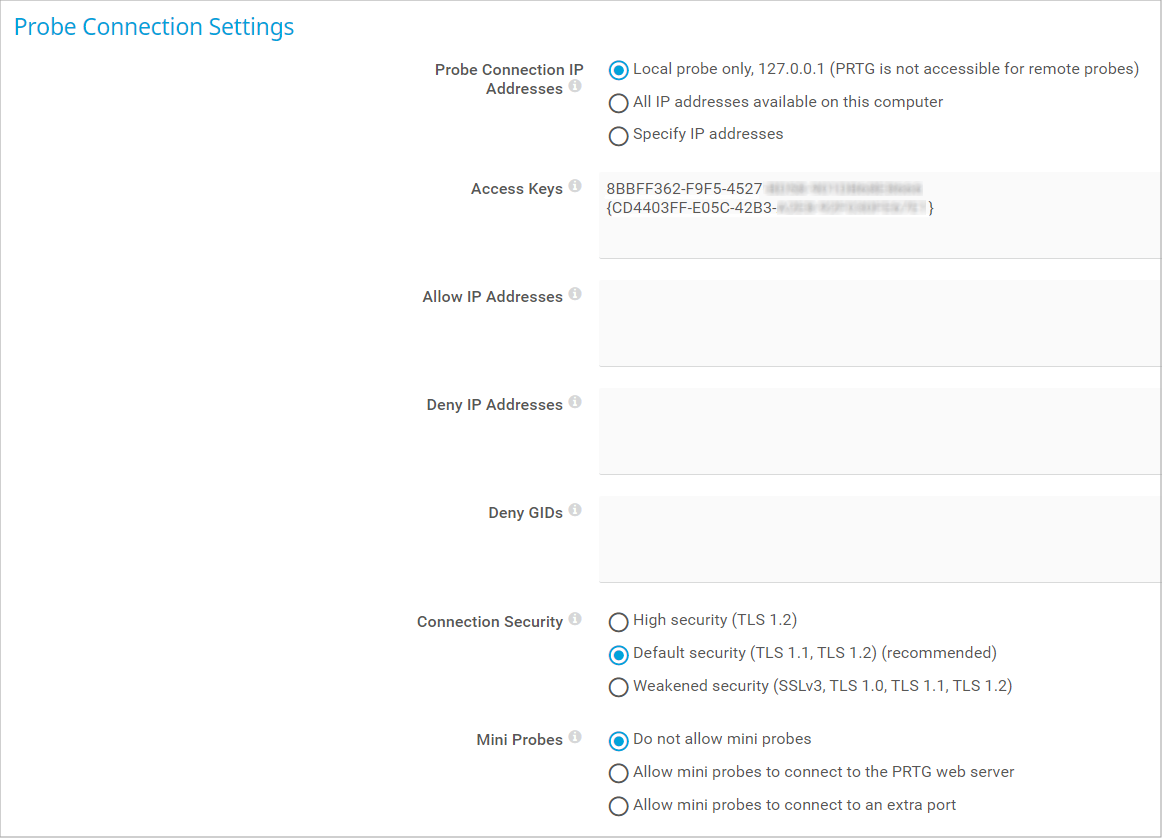Select Default security (recommended) option
This screenshot has height=838, width=1162.
click(x=619, y=654)
